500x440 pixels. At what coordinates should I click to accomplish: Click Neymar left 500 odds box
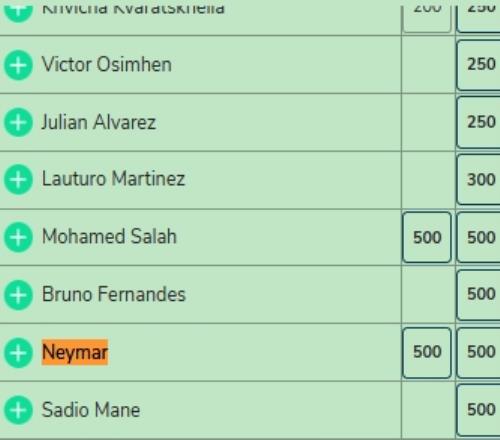point(427,353)
